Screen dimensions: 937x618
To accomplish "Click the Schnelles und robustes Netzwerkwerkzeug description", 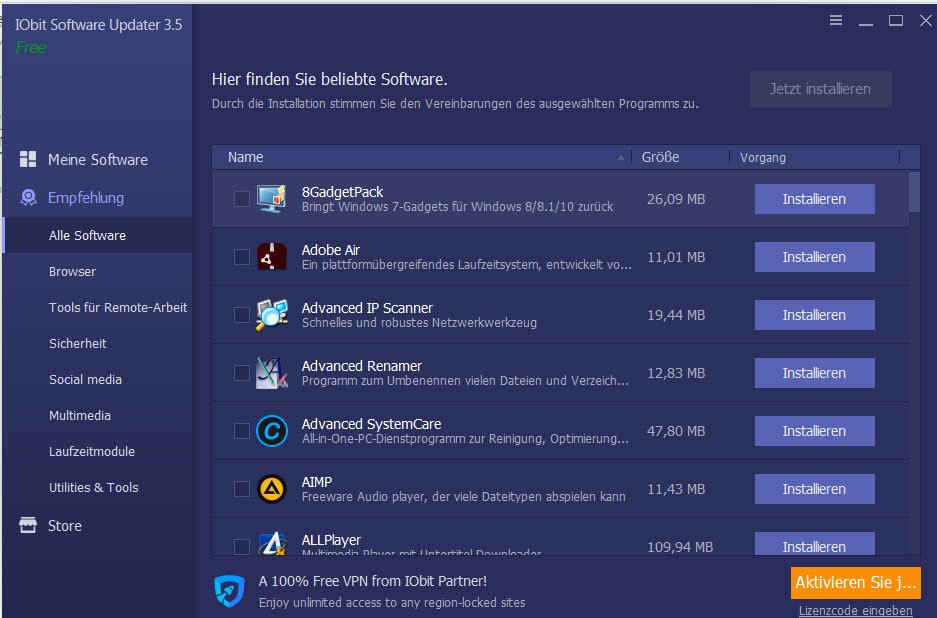I will tap(419, 323).
